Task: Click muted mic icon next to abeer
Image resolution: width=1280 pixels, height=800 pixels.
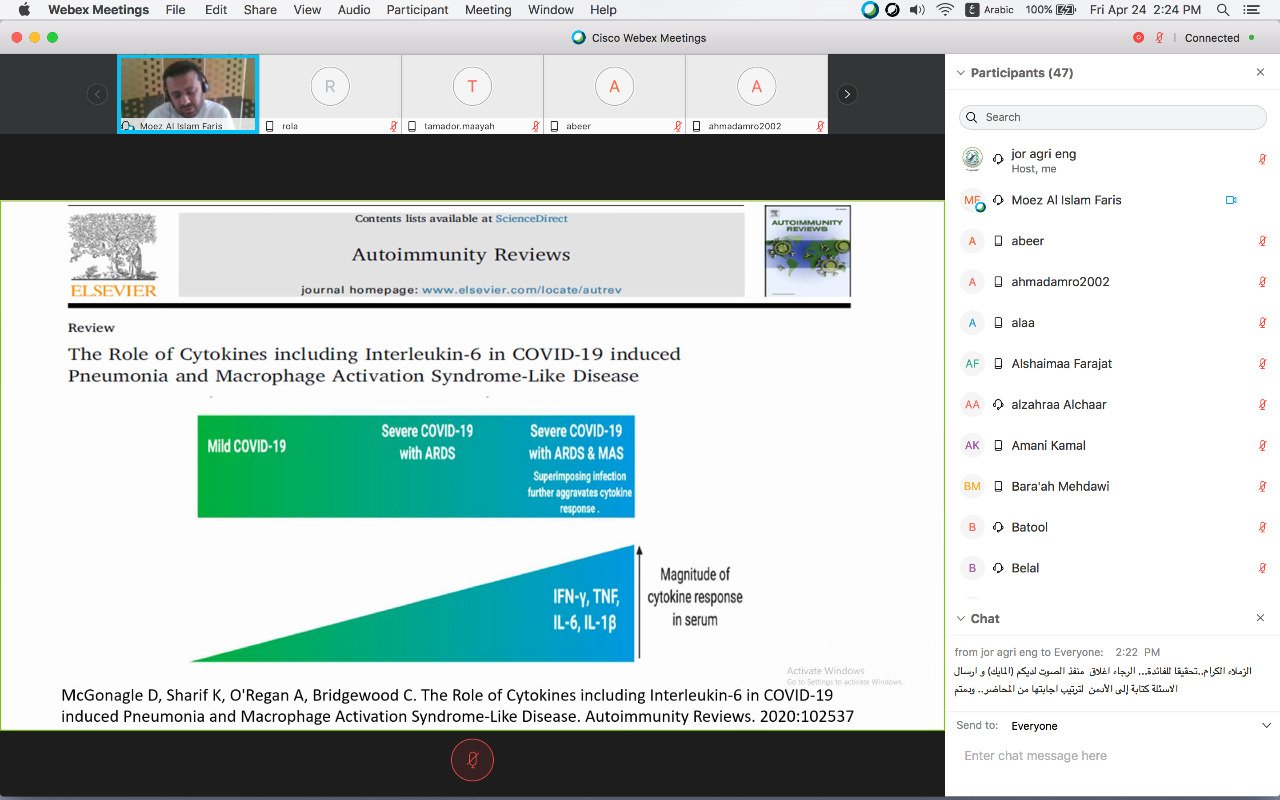Action: pyautogui.click(x=1262, y=241)
